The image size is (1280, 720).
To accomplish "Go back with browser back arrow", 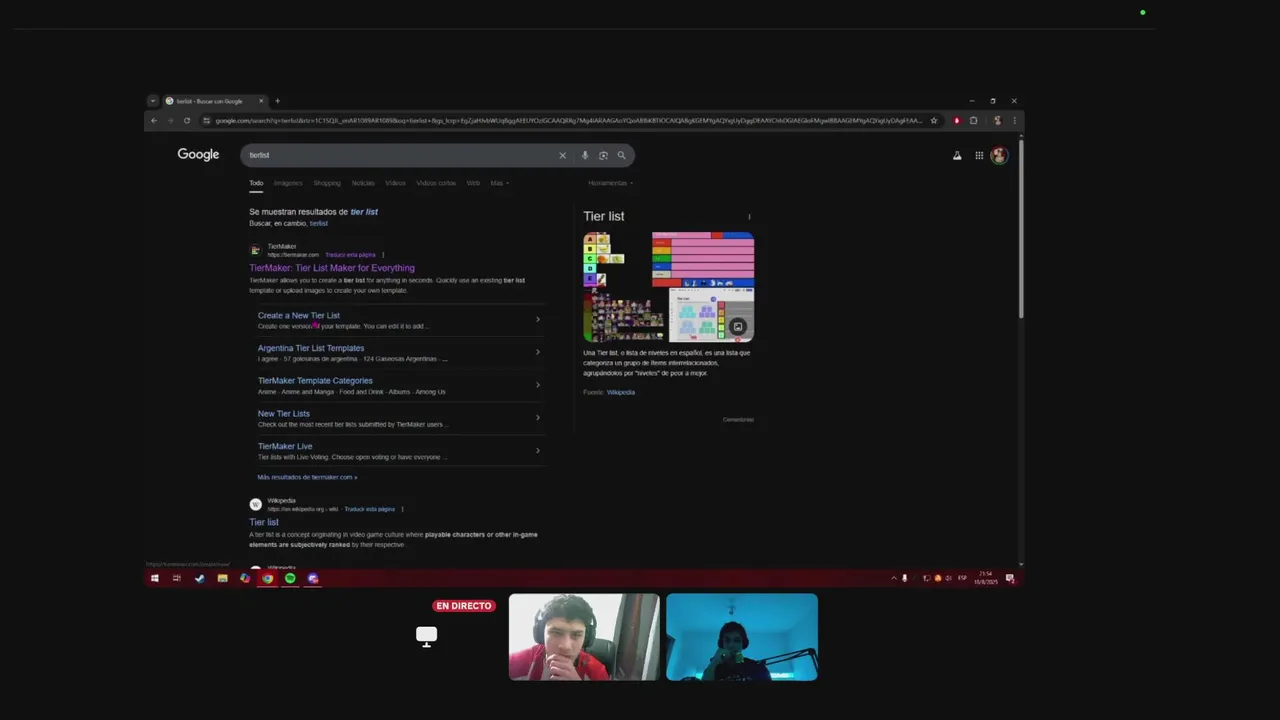I will [x=153, y=121].
